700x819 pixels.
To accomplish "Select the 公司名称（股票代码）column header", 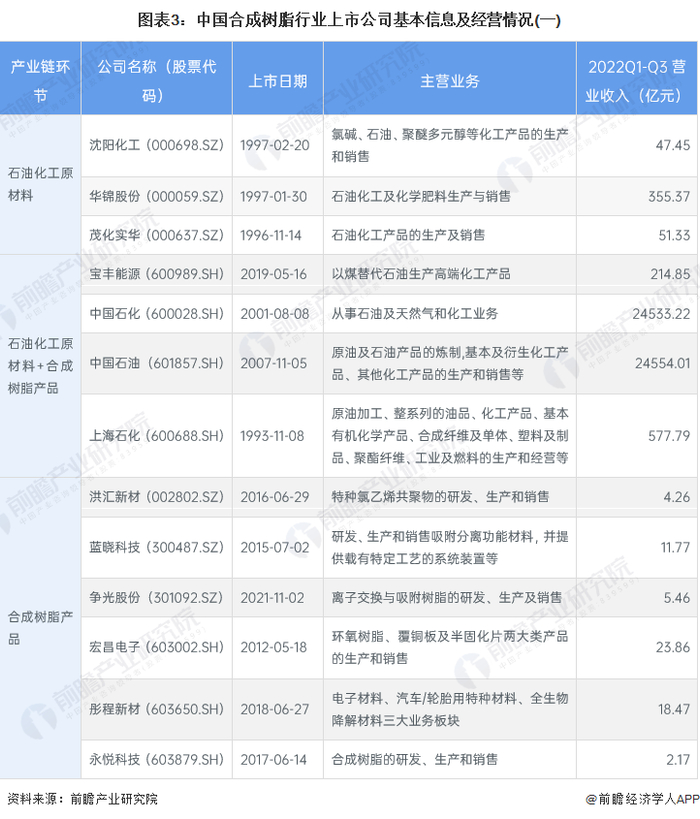I will pyautogui.click(x=157, y=80).
